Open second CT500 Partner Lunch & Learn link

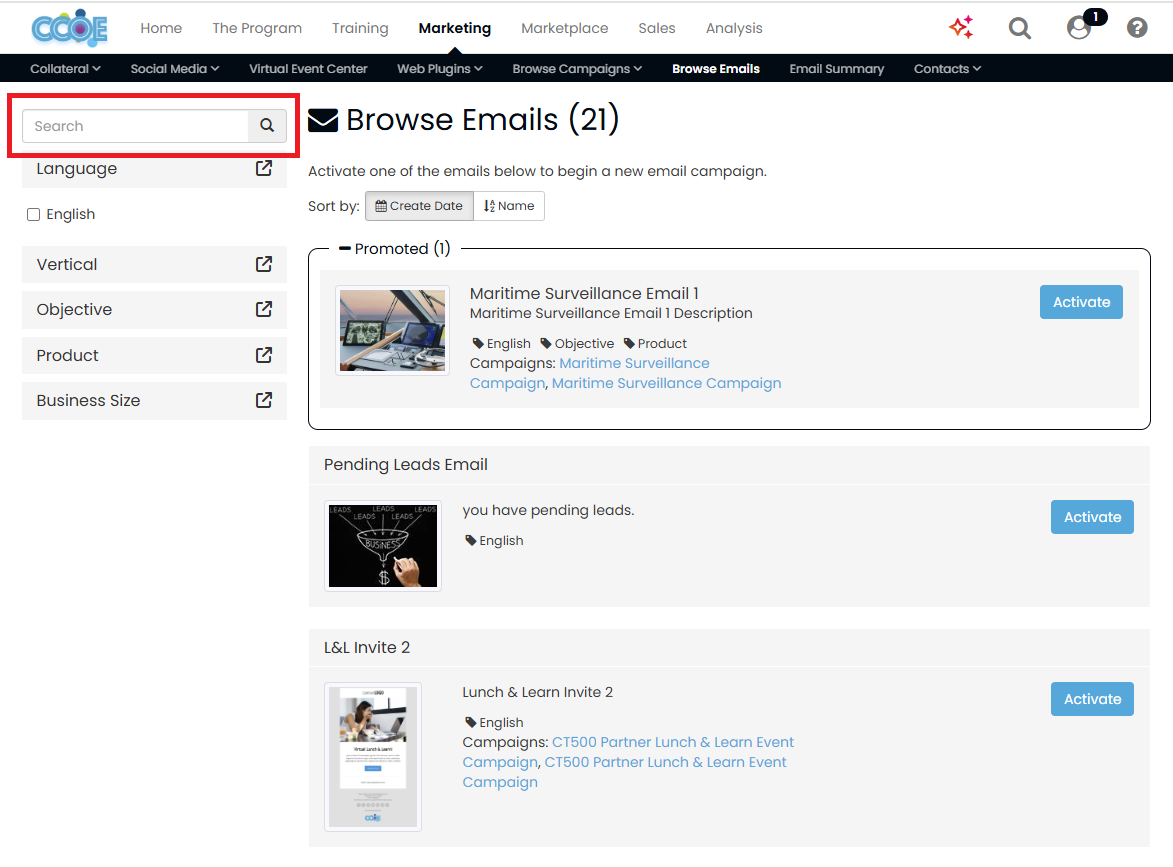coord(666,762)
